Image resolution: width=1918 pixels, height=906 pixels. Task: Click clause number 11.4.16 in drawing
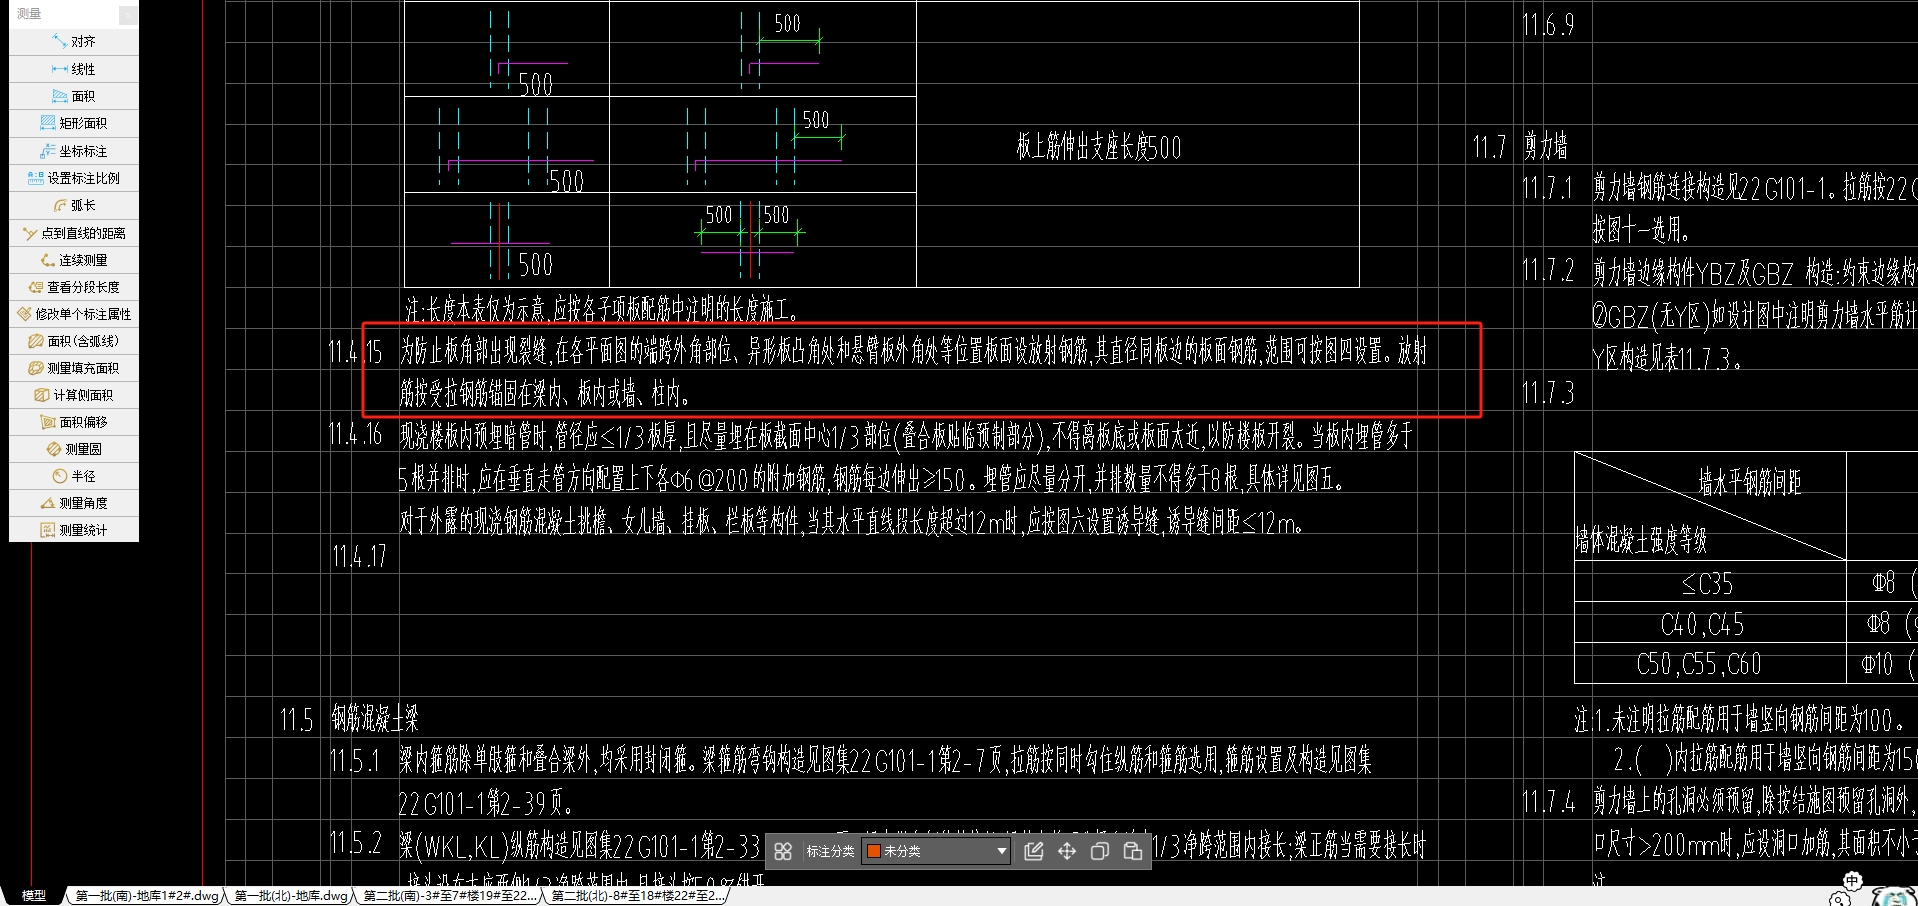(355, 434)
